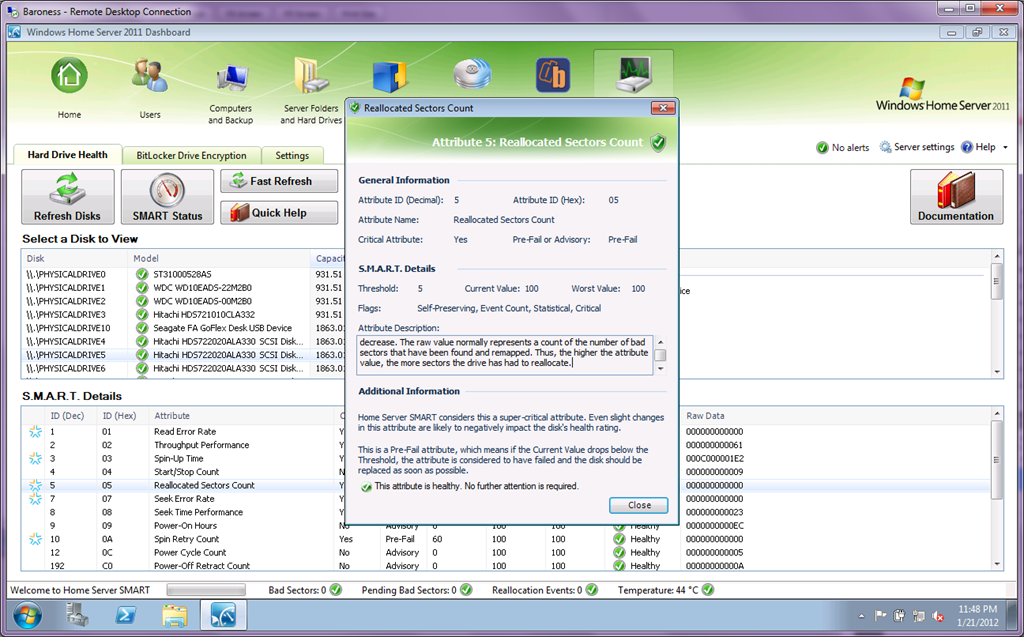Click the stacked disc navigation icon
Screen dimensions: 1024x637
point(472,75)
